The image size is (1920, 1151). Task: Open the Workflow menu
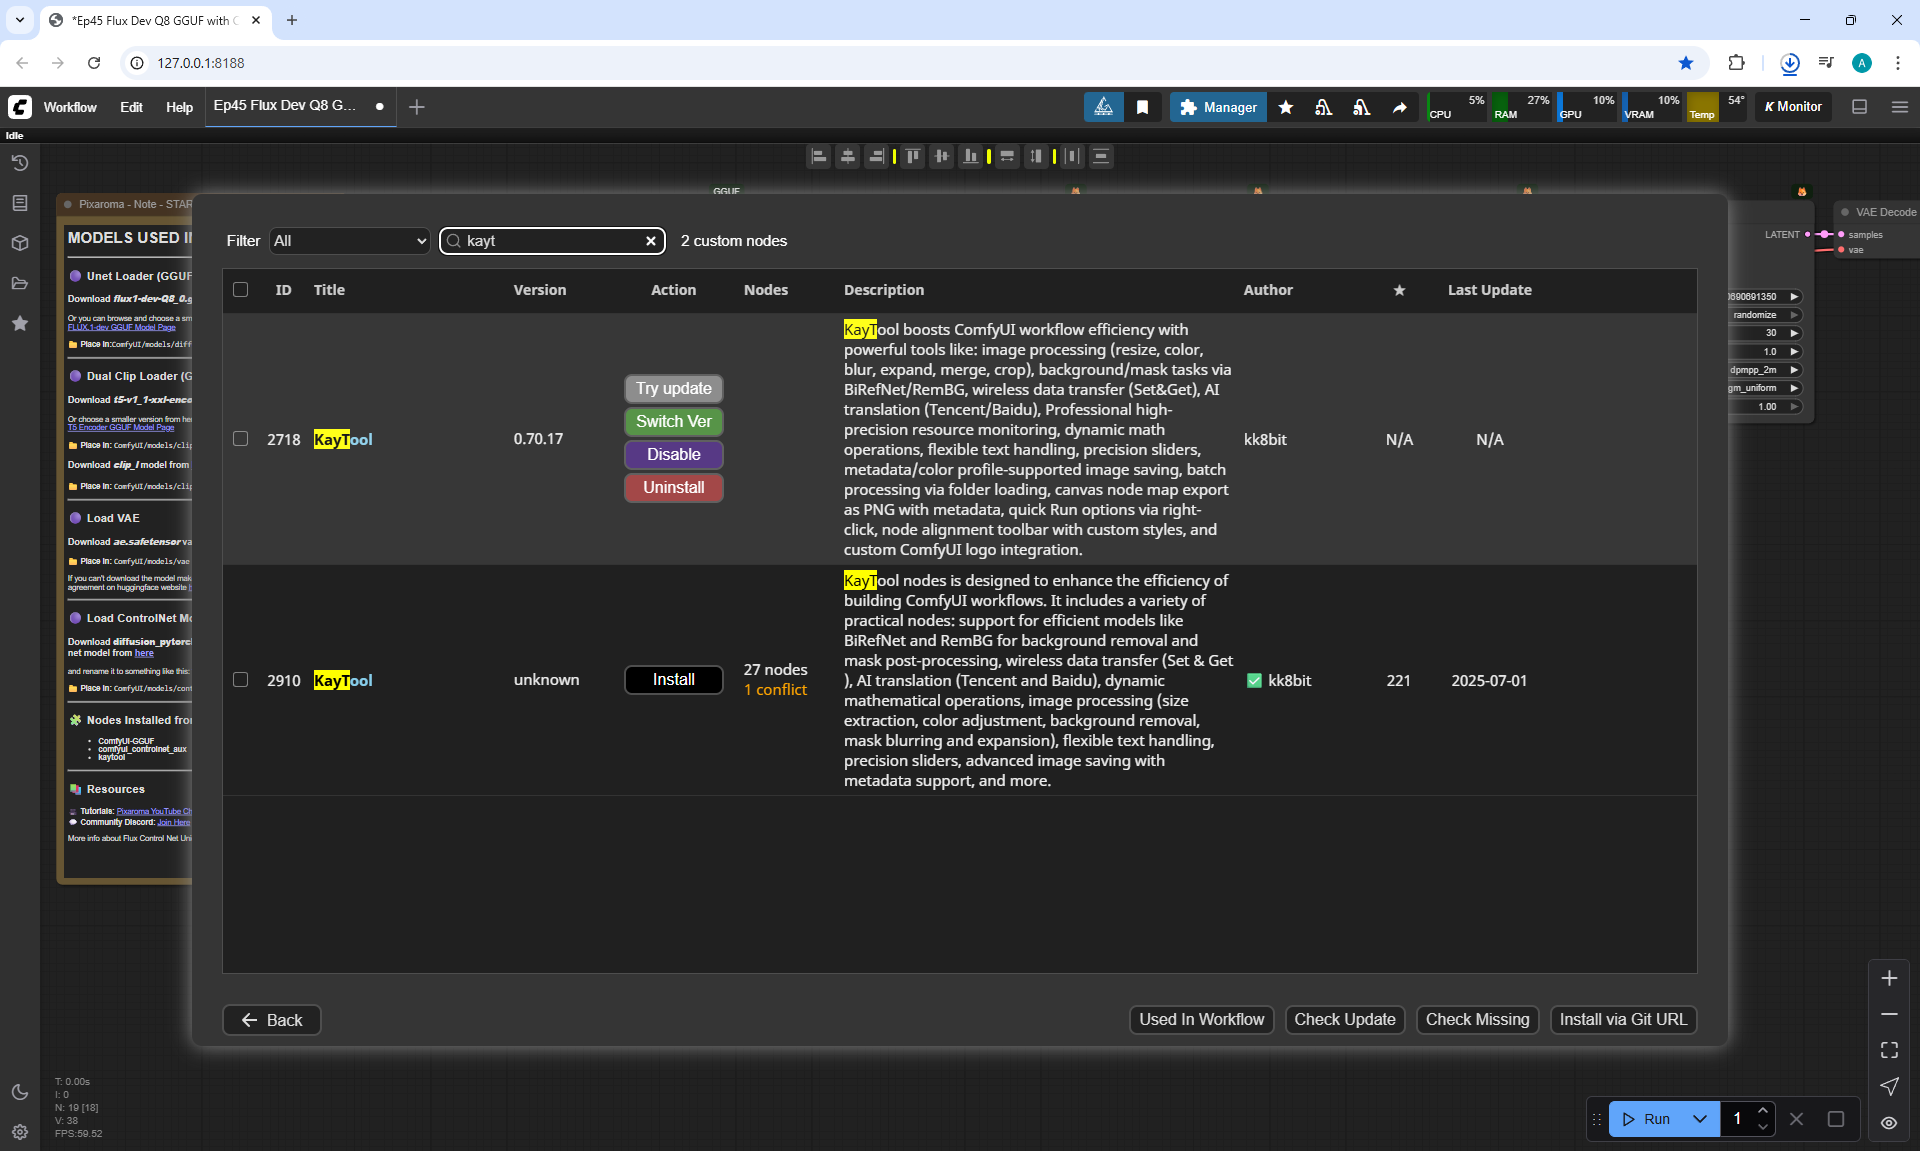coord(70,107)
